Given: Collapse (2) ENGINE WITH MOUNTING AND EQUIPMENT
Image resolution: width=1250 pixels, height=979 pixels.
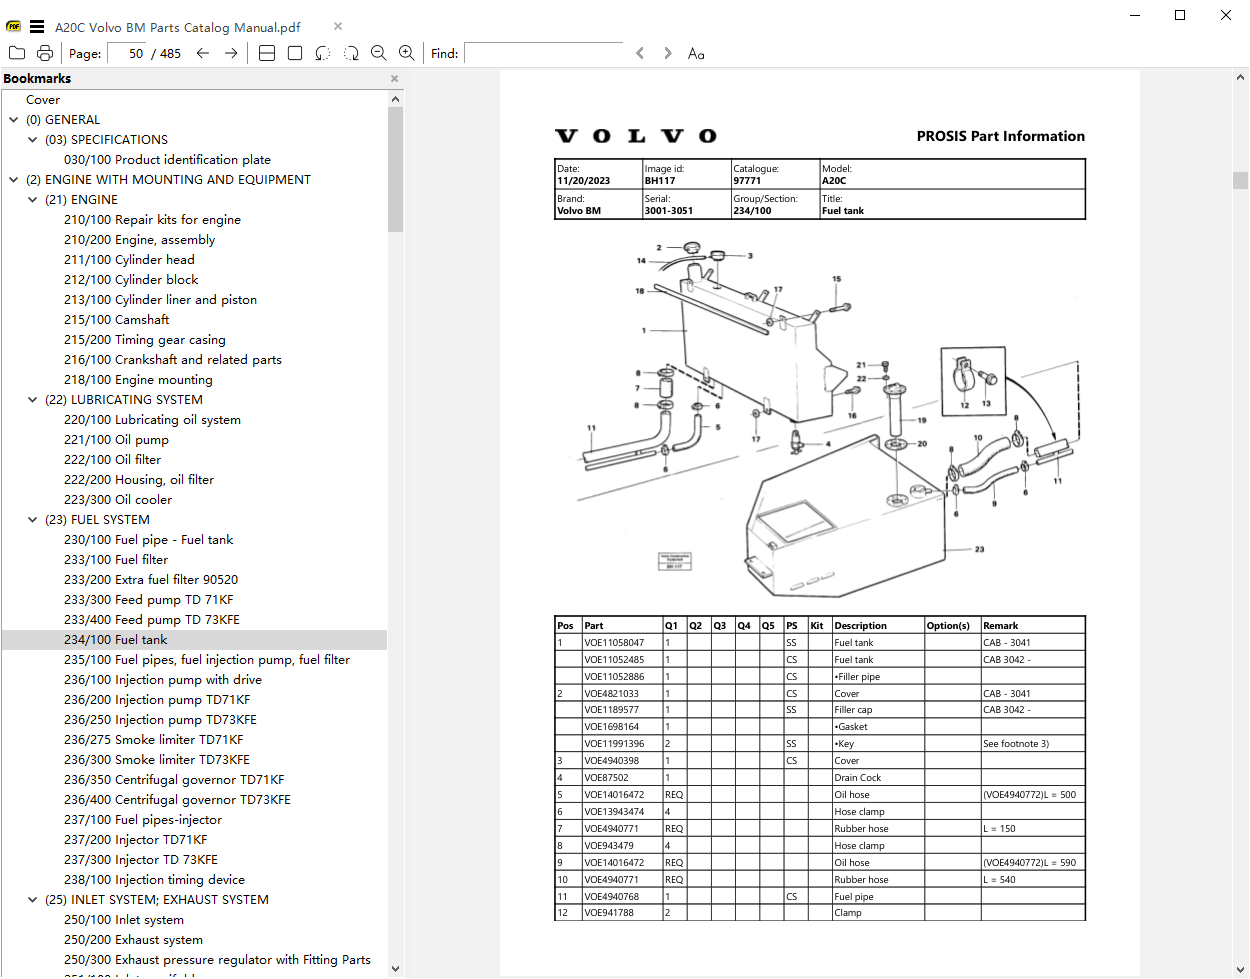Looking at the screenshot, I should [13, 179].
